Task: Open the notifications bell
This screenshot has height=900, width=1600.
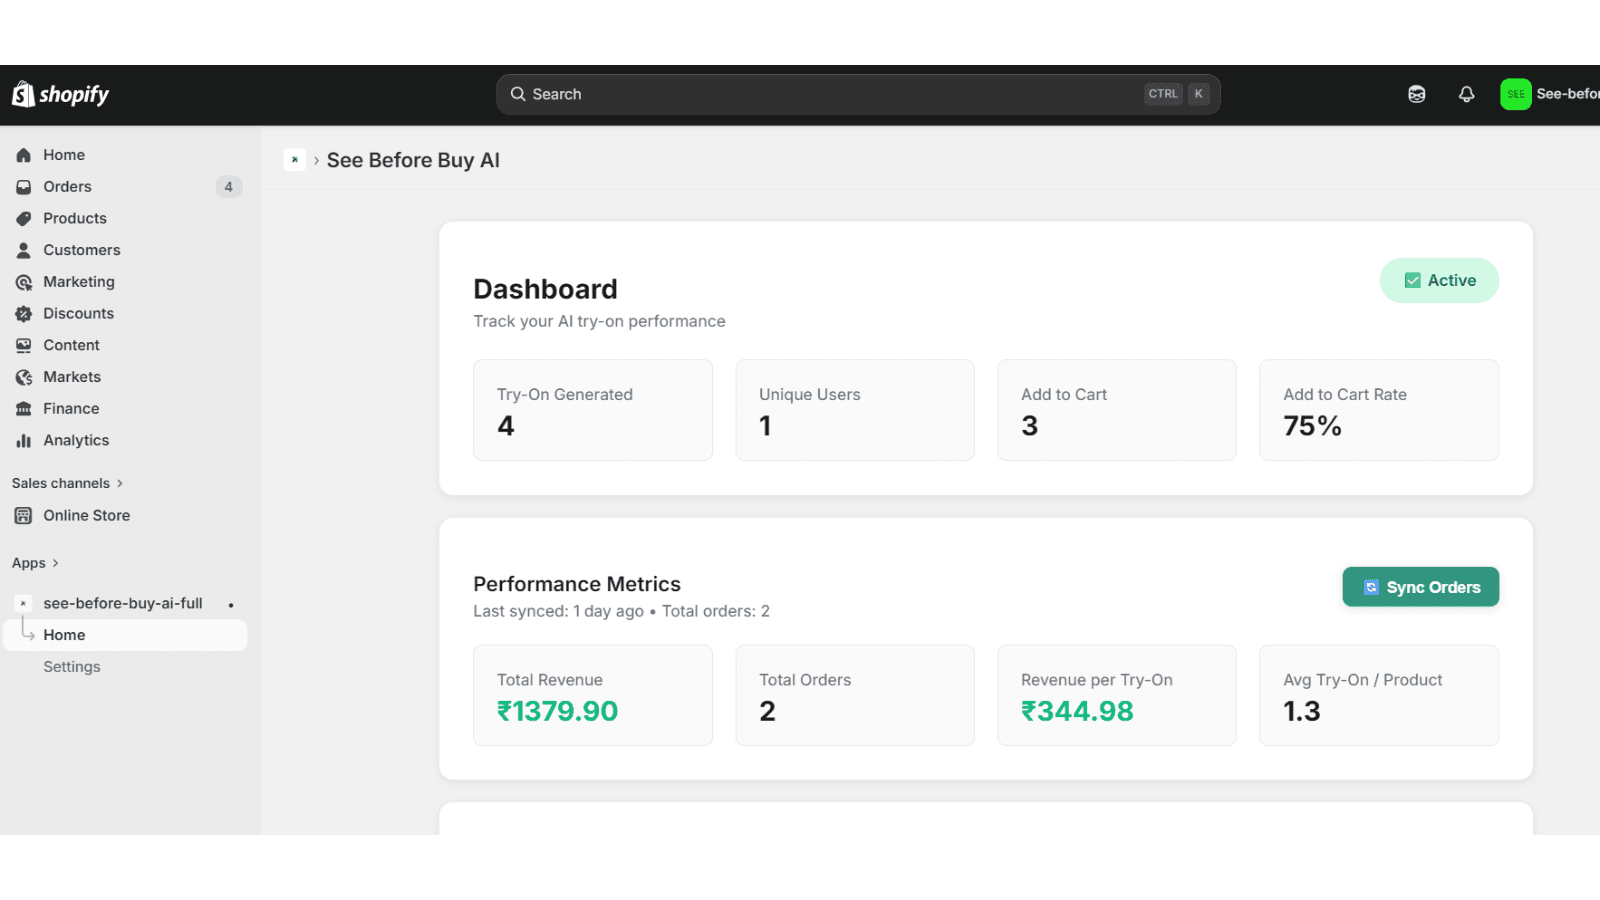Action: coord(1466,94)
